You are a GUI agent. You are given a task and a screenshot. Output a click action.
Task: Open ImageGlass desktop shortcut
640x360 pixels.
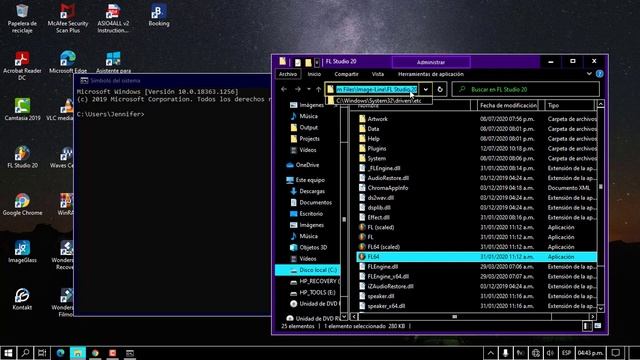[22, 251]
